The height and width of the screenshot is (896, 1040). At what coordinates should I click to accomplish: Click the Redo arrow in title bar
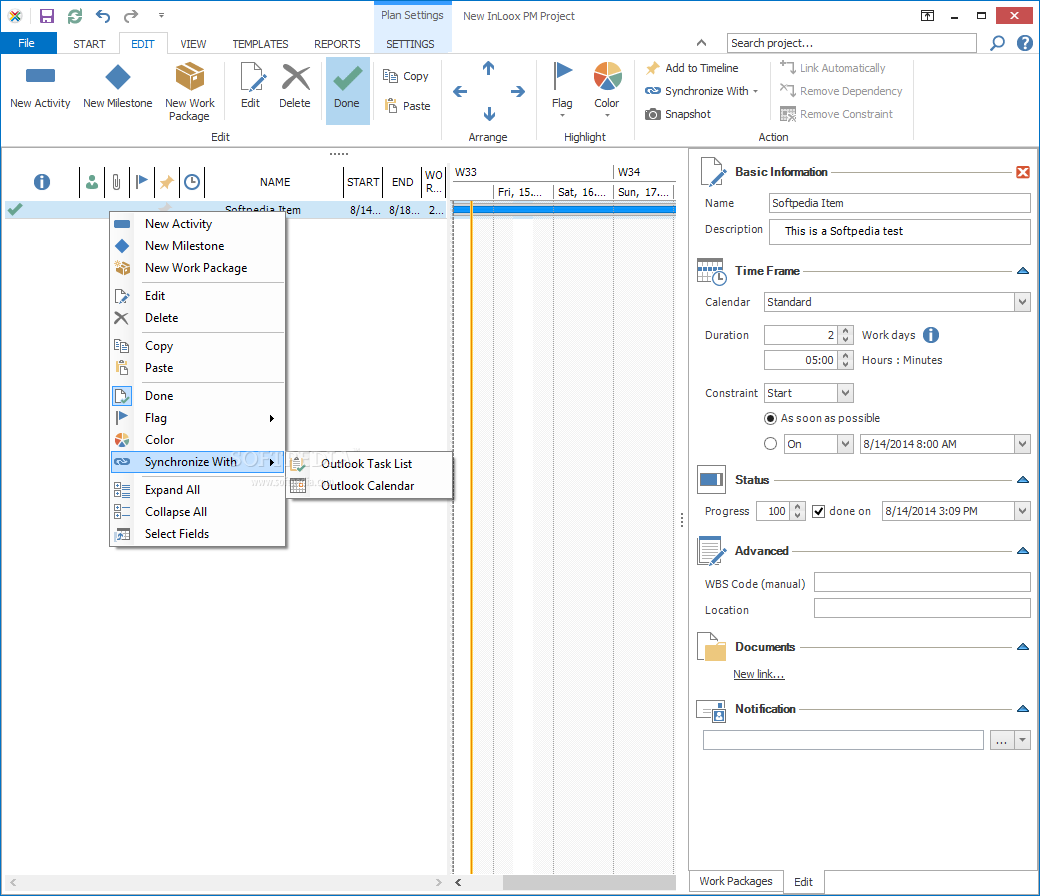(x=131, y=15)
